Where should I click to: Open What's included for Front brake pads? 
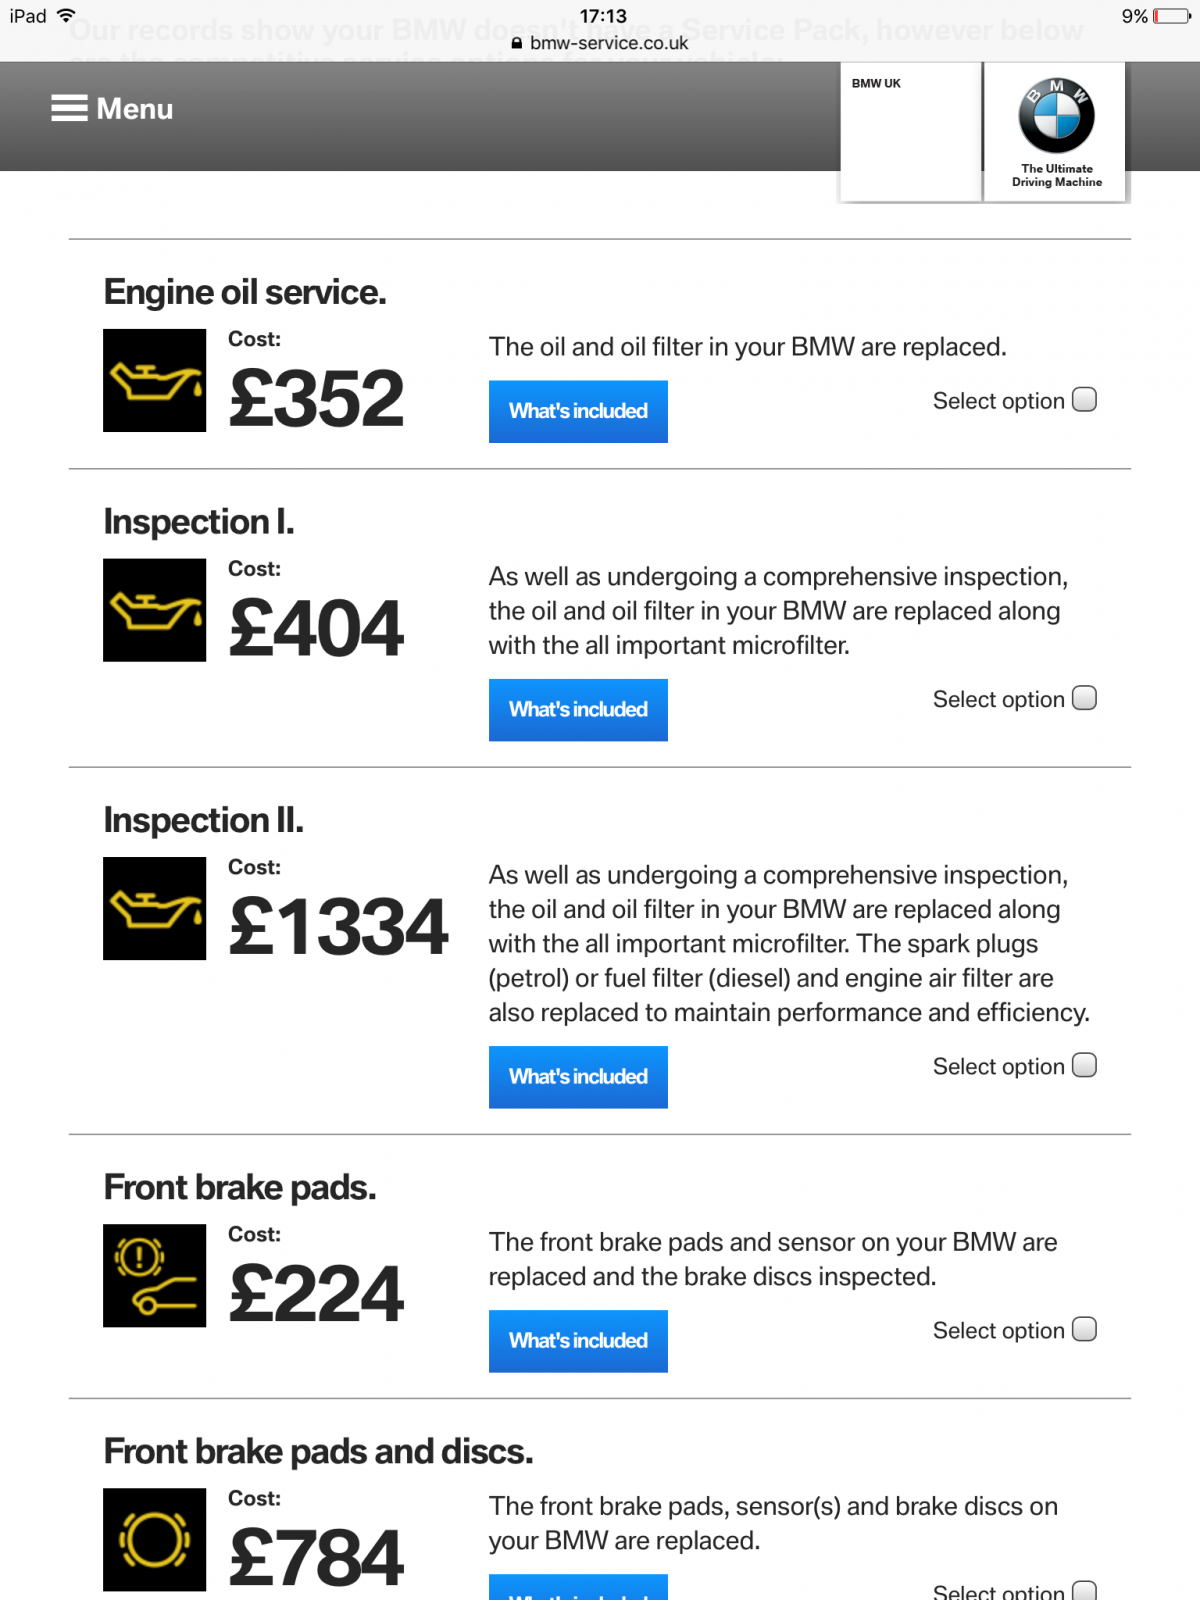coord(578,1341)
